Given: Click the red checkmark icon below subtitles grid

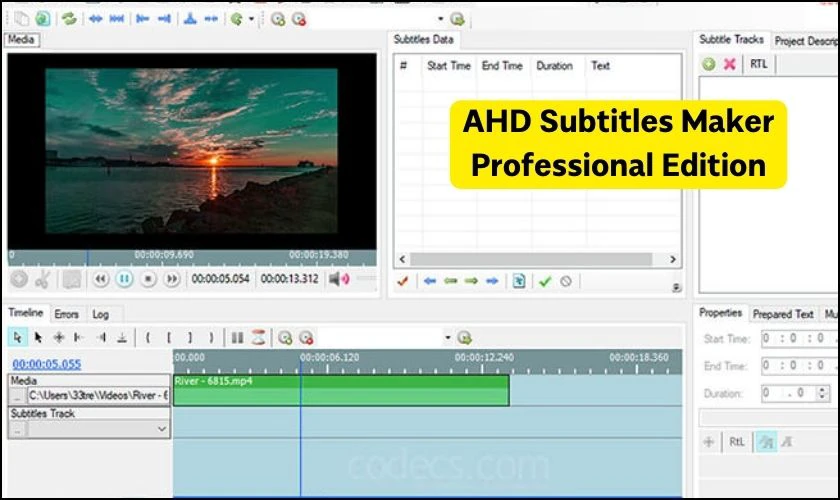Looking at the screenshot, I should click(403, 281).
